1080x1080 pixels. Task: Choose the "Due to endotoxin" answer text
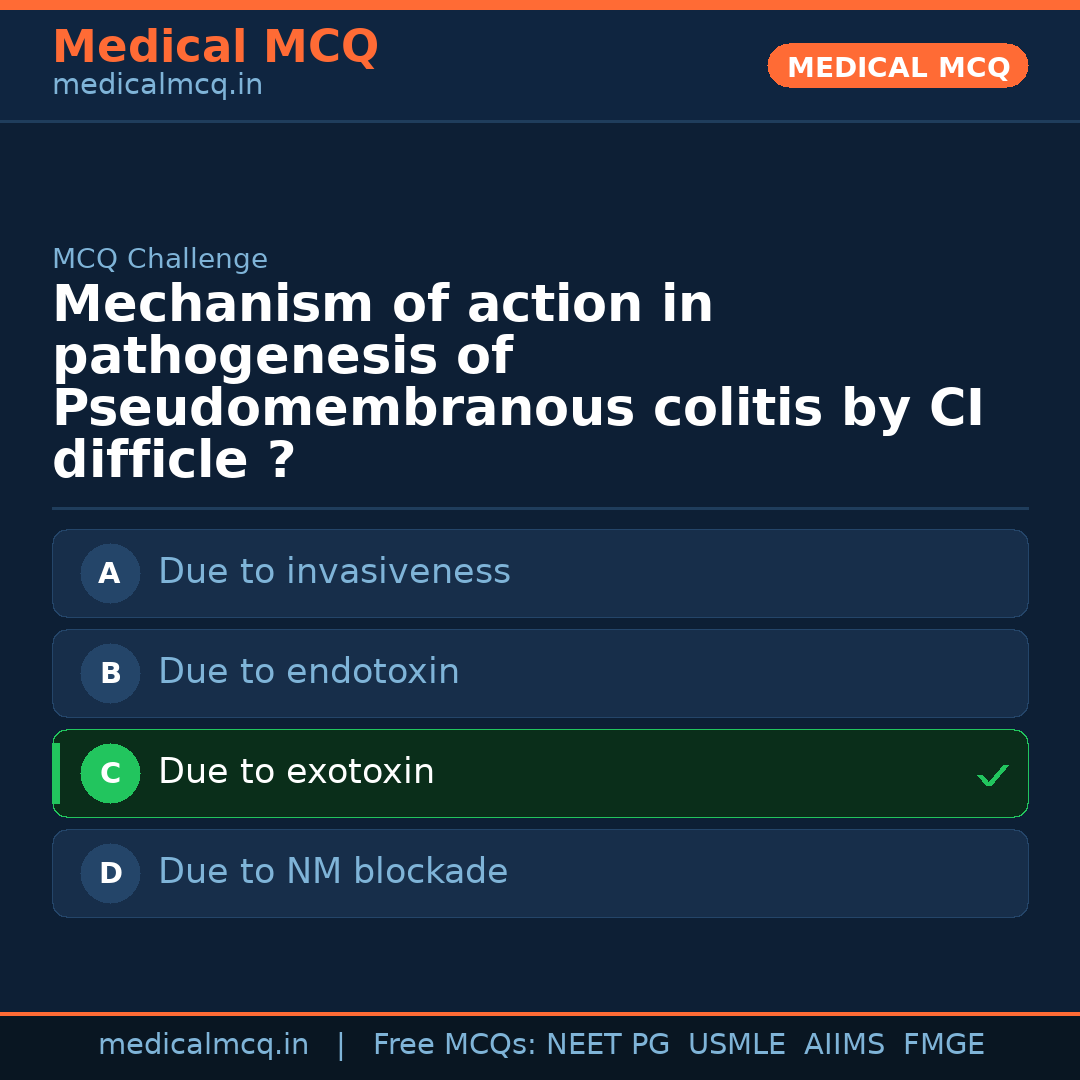coord(308,672)
